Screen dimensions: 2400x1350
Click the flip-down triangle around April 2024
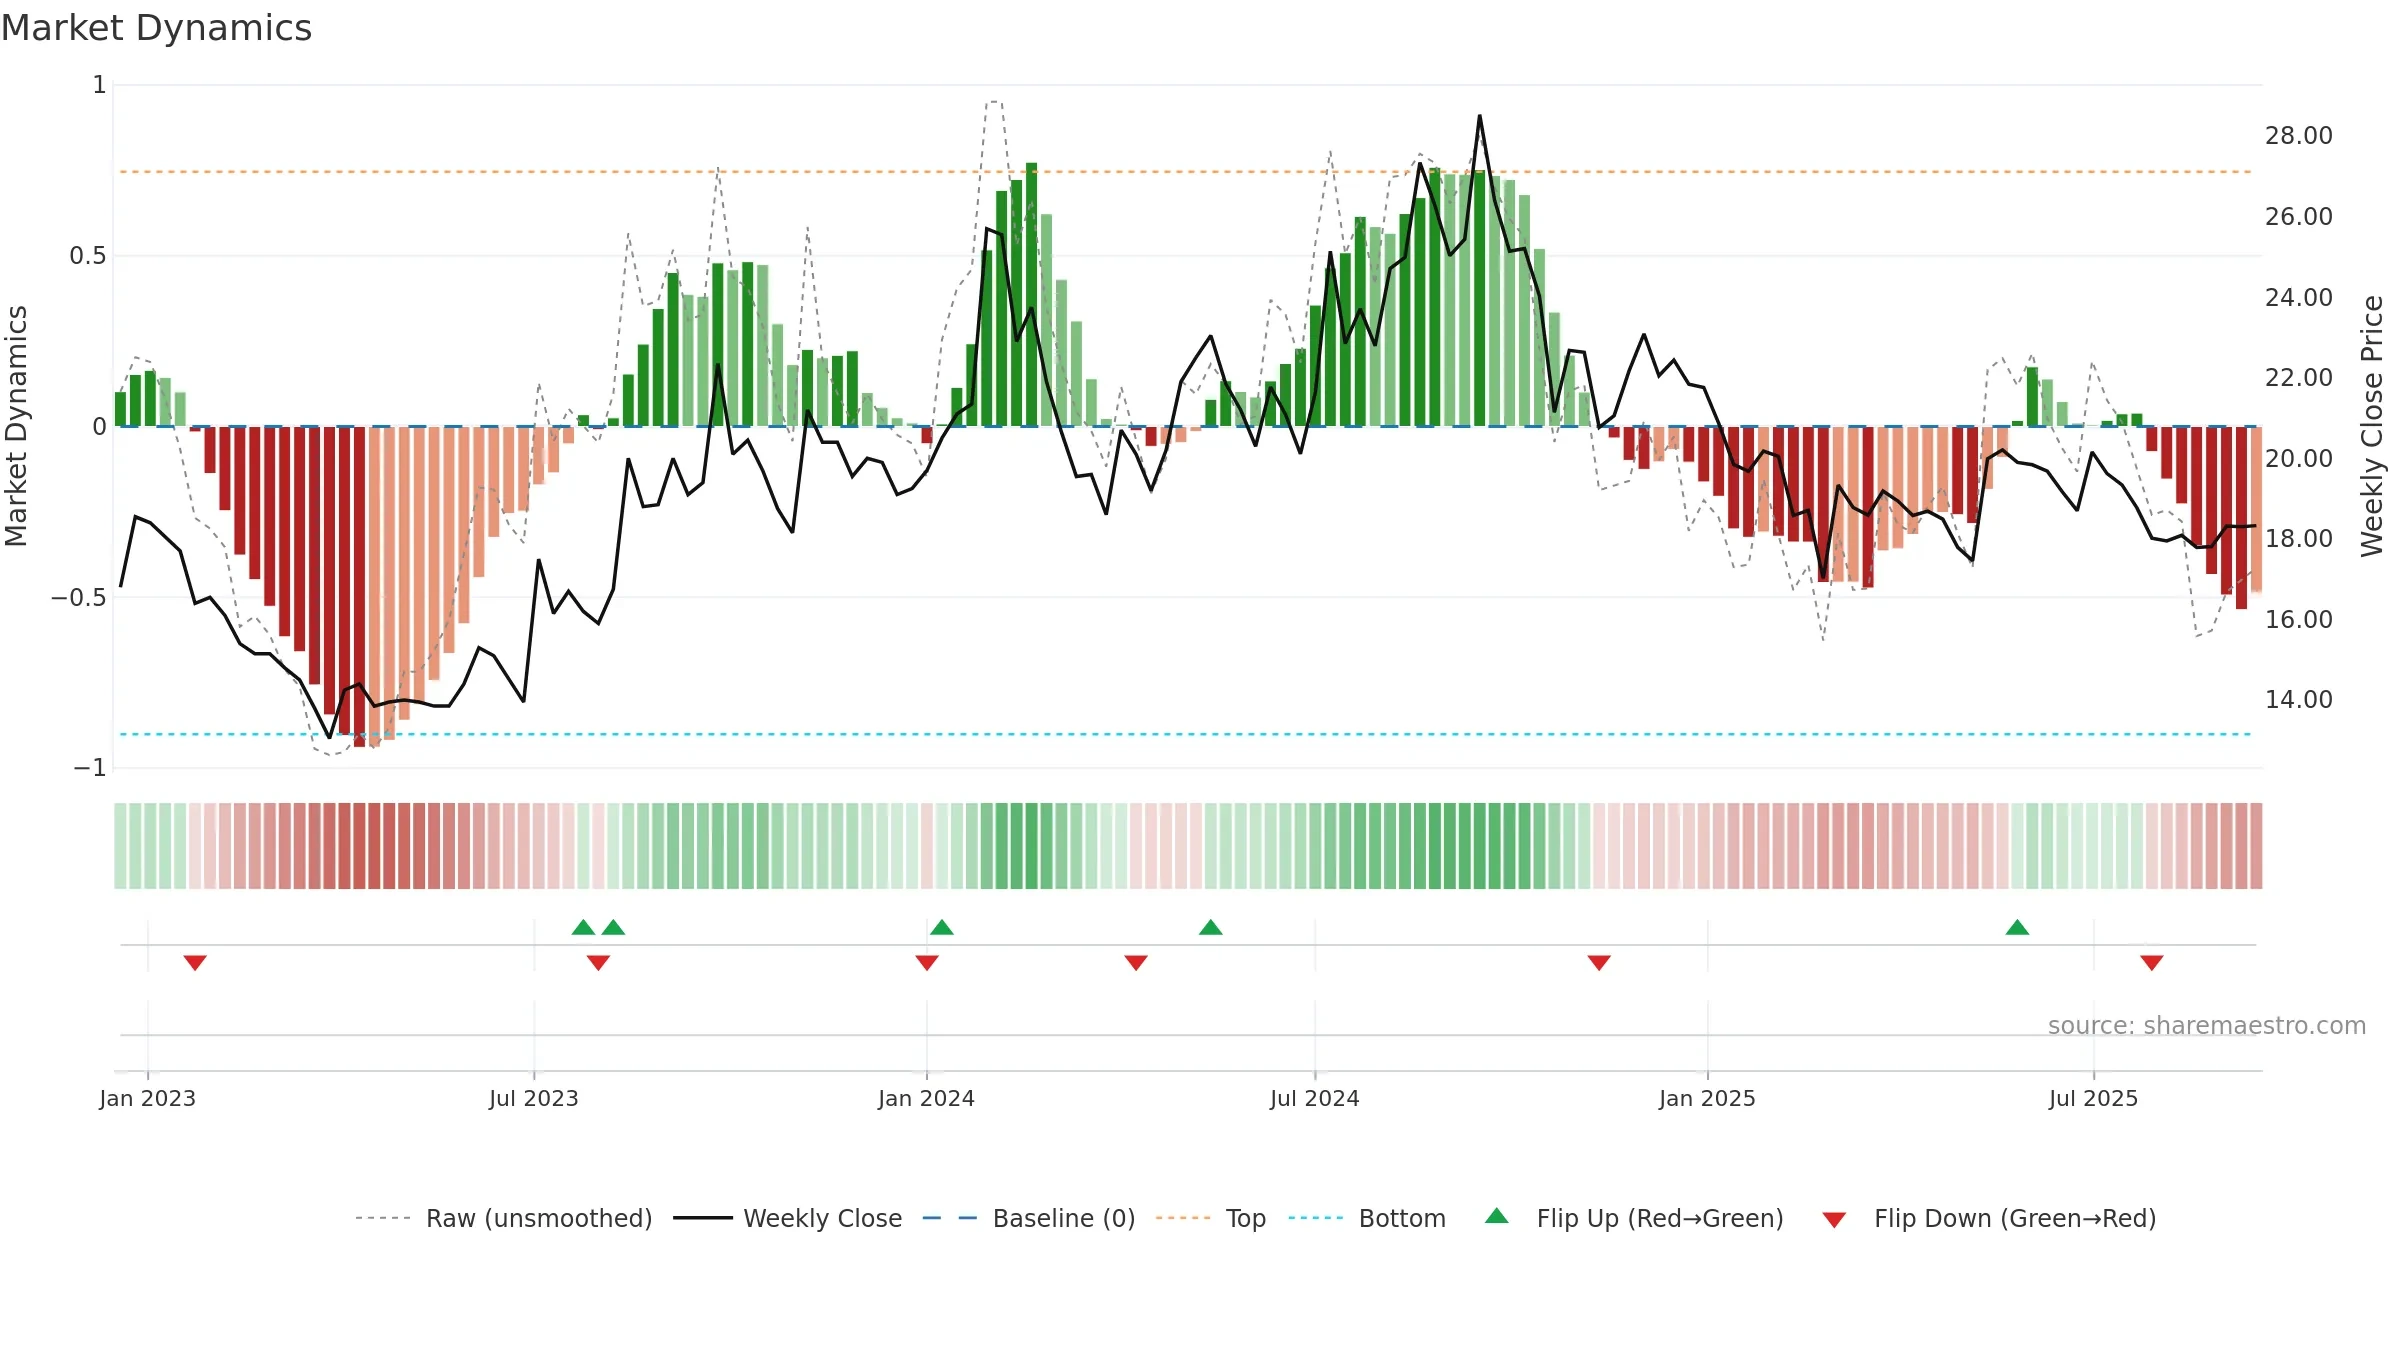(1136, 962)
